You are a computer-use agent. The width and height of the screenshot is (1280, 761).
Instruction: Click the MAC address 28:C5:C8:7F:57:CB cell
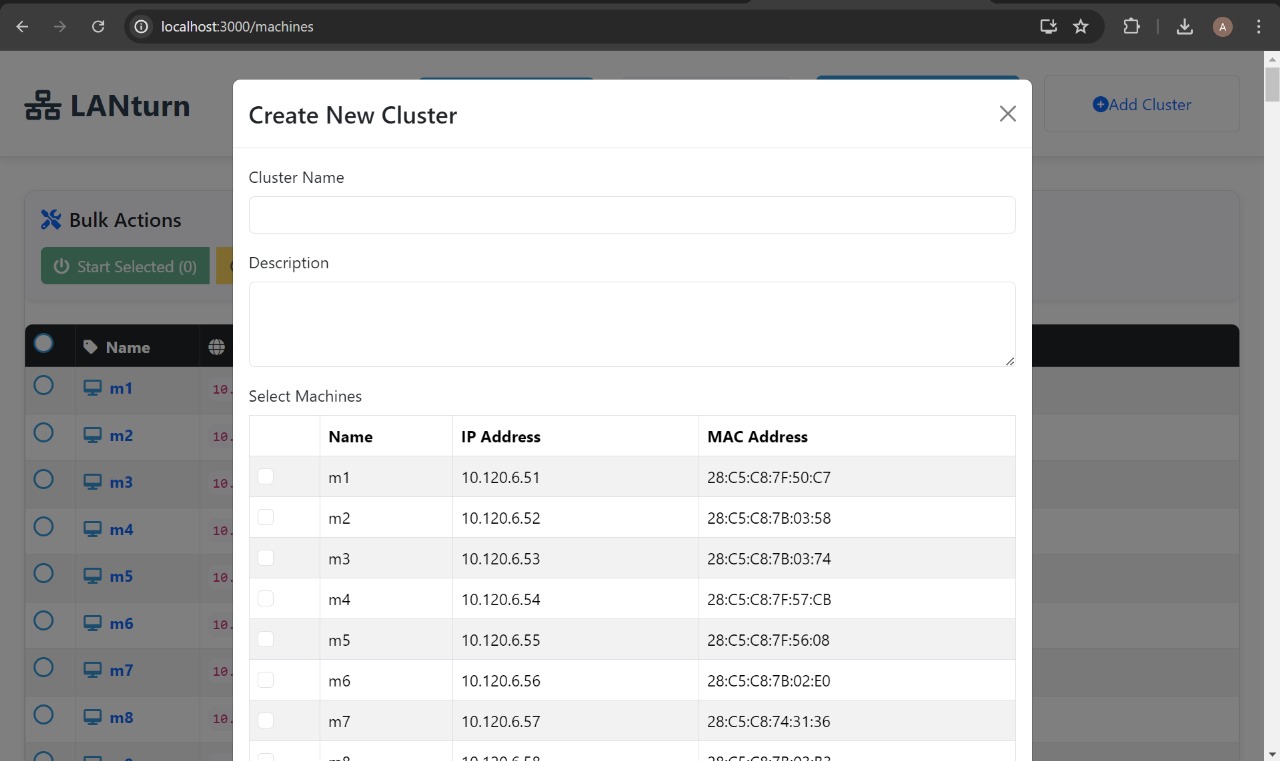(856, 599)
